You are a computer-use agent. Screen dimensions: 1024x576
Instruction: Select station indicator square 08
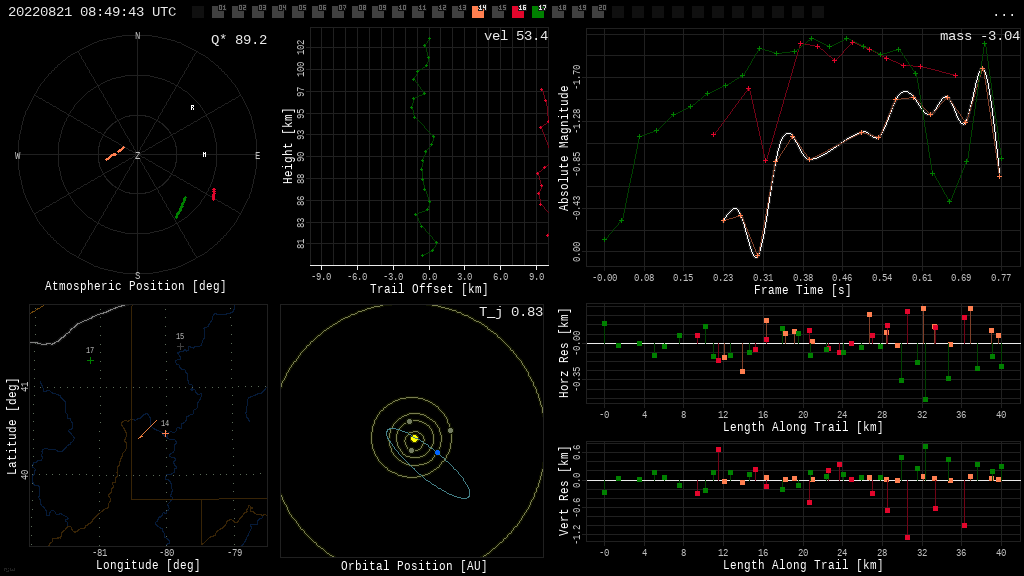pyautogui.click(x=358, y=11)
